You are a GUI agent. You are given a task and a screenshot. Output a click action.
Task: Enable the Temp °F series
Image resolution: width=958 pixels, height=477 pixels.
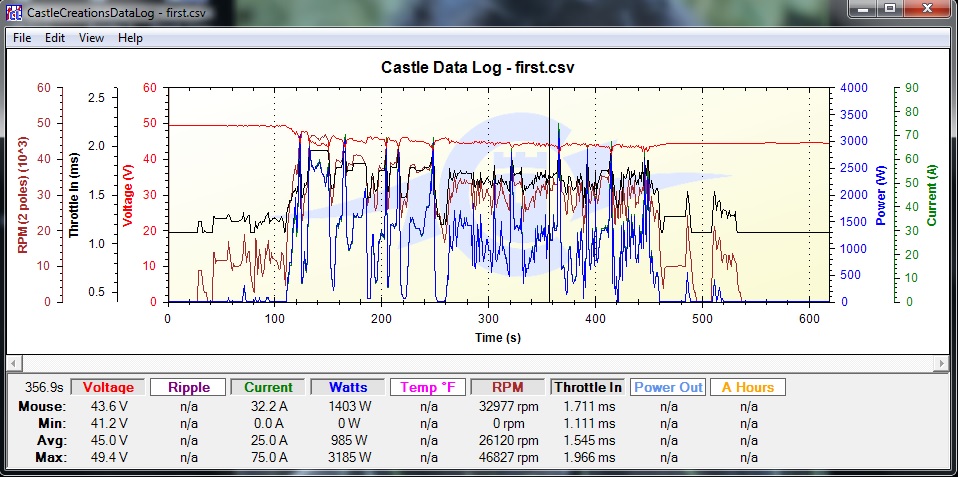coord(428,387)
